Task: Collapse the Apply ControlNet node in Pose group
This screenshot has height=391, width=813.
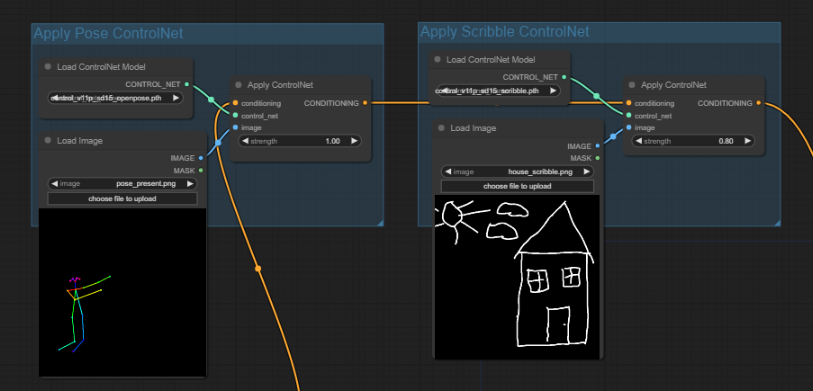Action: tap(239, 85)
